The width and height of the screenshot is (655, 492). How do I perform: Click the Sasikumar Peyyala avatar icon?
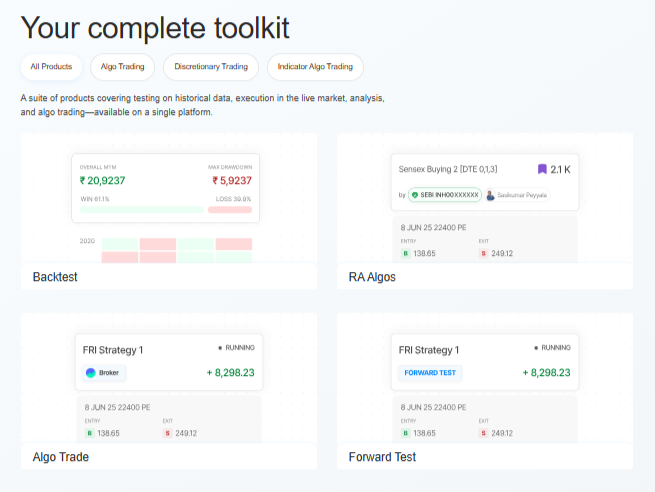tap(491, 195)
